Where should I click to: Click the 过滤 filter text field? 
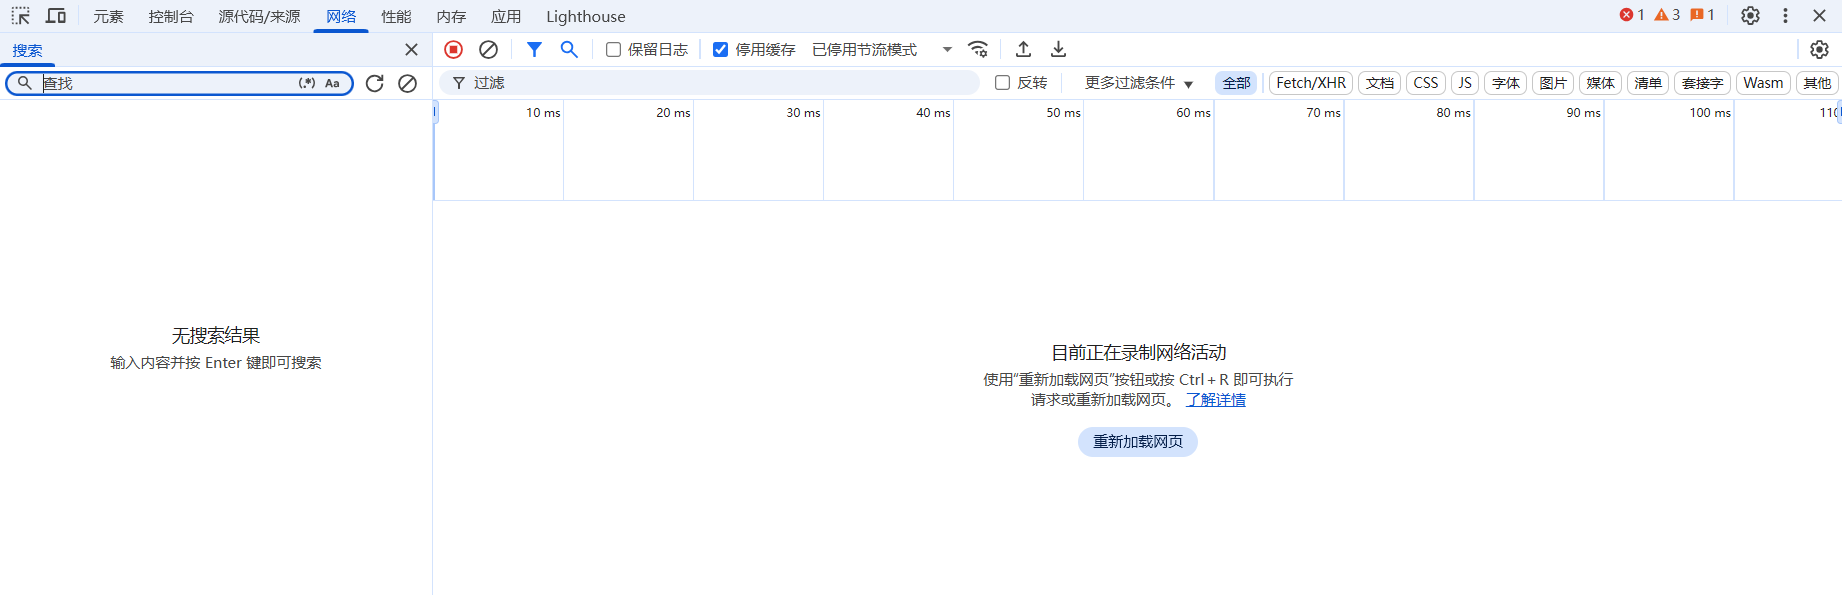pyautogui.click(x=710, y=83)
